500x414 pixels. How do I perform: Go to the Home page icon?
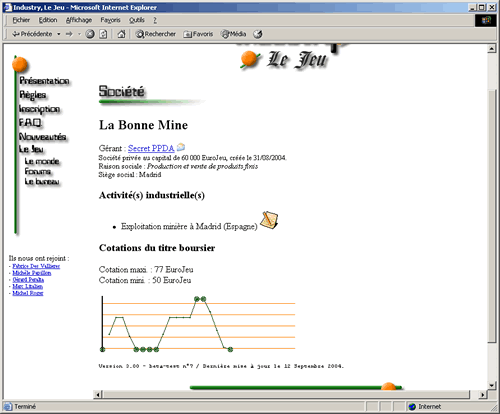pyautogui.click(x=121, y=34)
